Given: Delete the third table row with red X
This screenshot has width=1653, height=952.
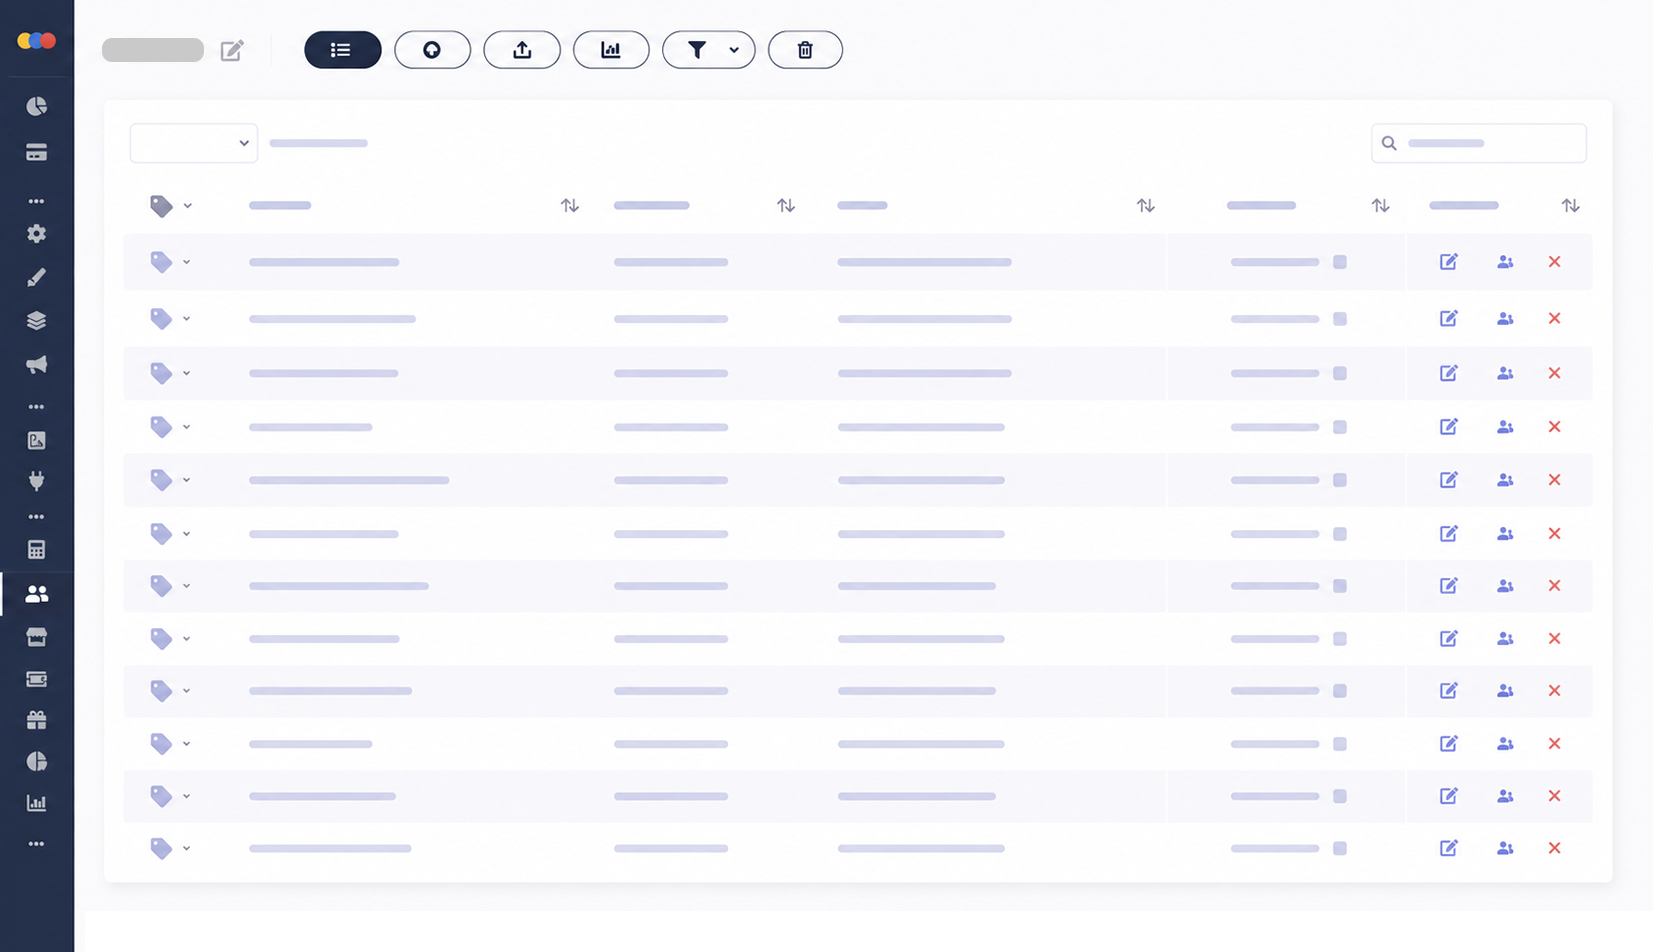Looking at the screenshot, I should coord(1555,373).
